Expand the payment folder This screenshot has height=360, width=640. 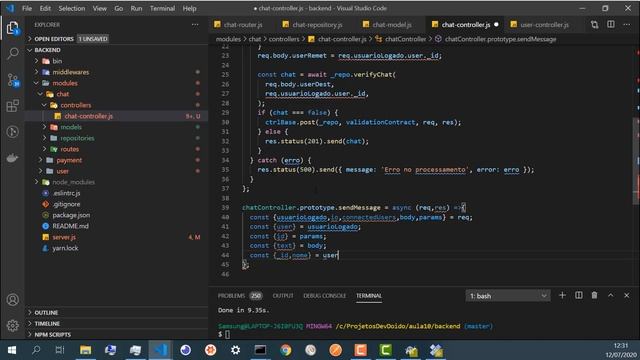point(117,160)
